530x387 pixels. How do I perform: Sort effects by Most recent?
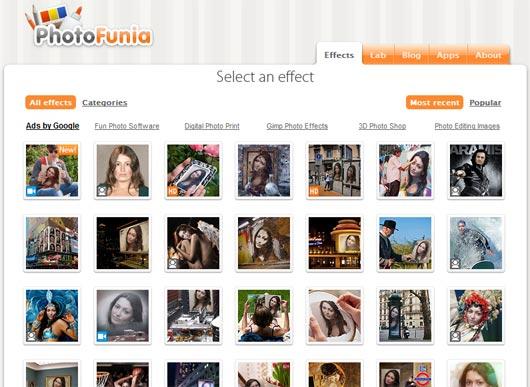coord(435,102)
